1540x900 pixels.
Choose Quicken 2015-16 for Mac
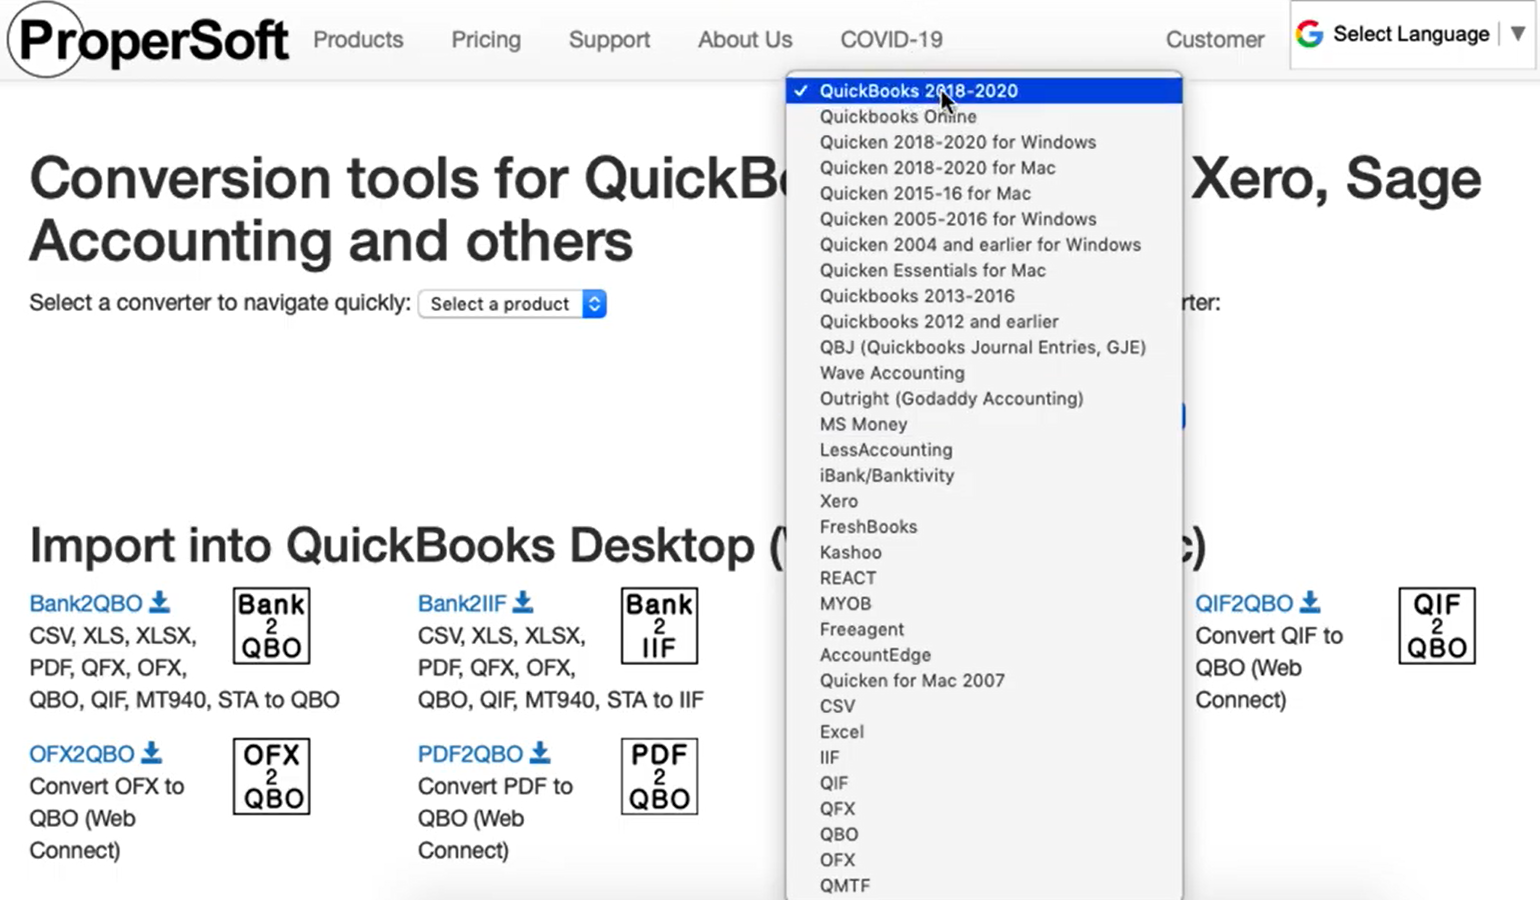pyautogui.click(x=984, y=194)
